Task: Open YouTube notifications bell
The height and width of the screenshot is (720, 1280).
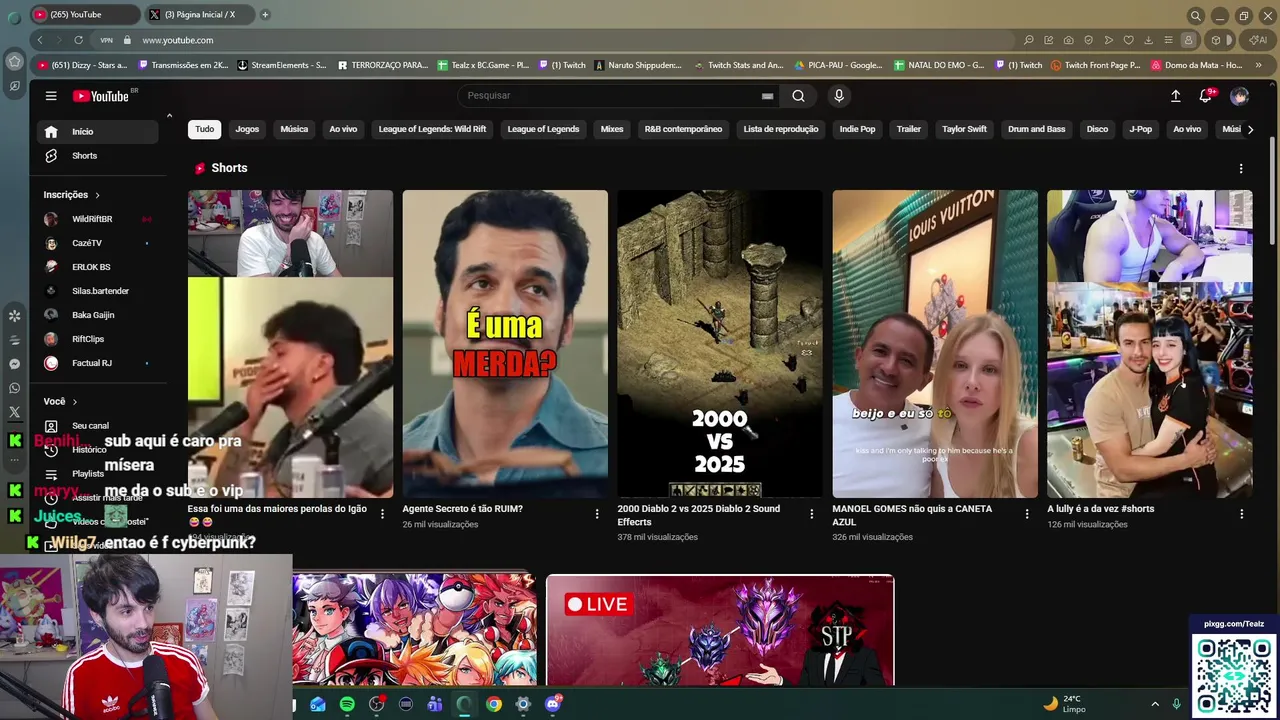Action: click(x=1206, y=96)
